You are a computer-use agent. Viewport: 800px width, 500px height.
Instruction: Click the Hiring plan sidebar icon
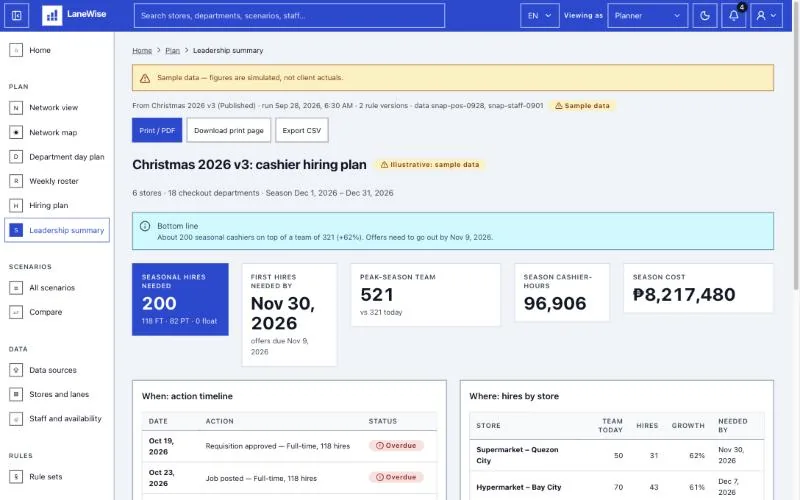point(16,206)
